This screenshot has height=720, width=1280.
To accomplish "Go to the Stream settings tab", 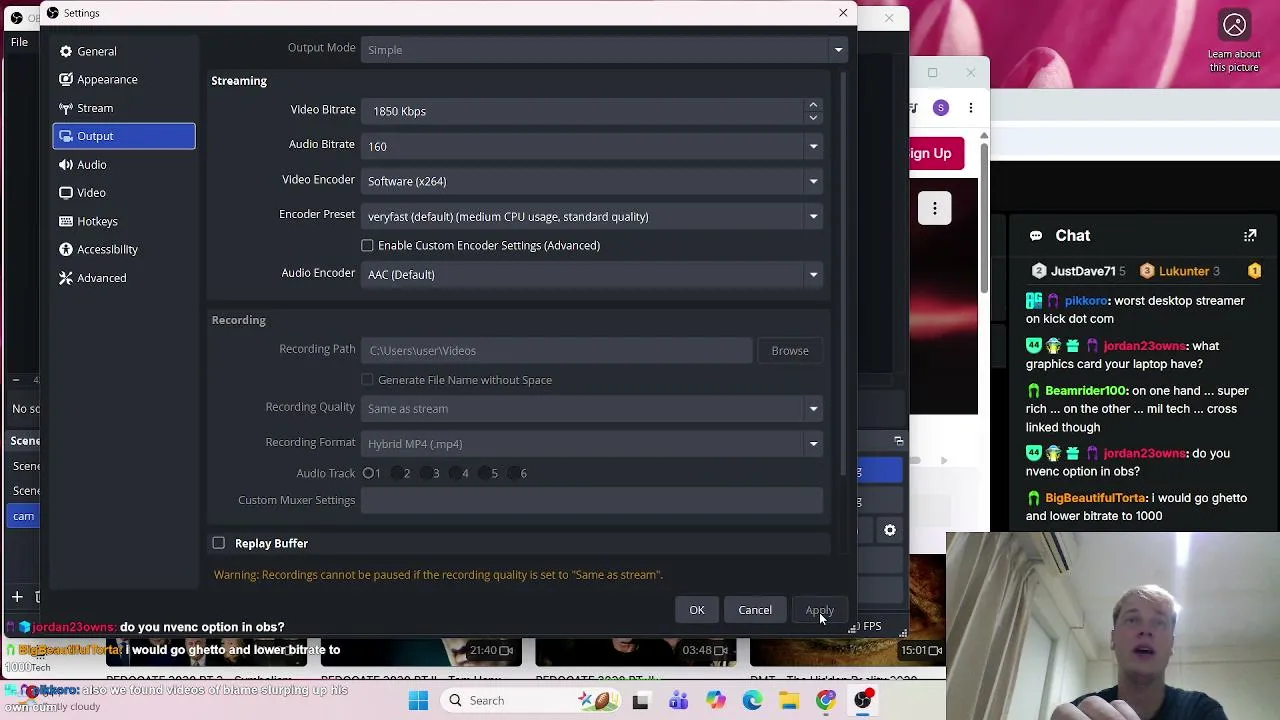I will (124, 108).
